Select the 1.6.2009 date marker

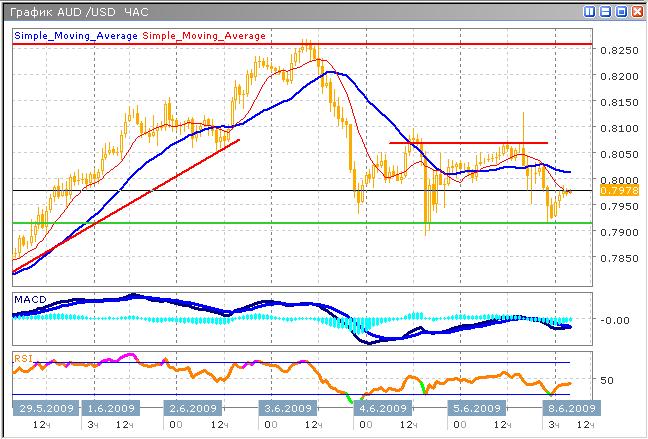(x=111, y=408)
